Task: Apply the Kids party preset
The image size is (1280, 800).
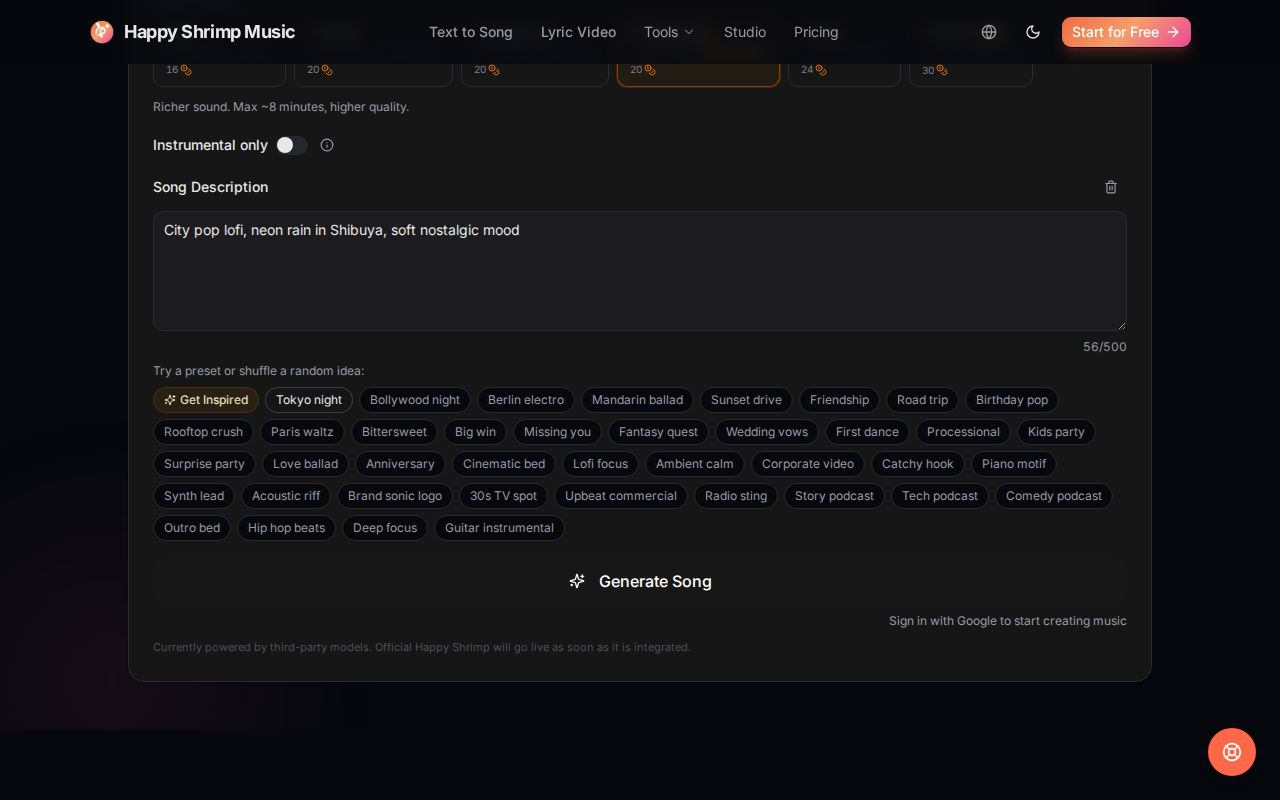Action: [x=1056, y=432]
